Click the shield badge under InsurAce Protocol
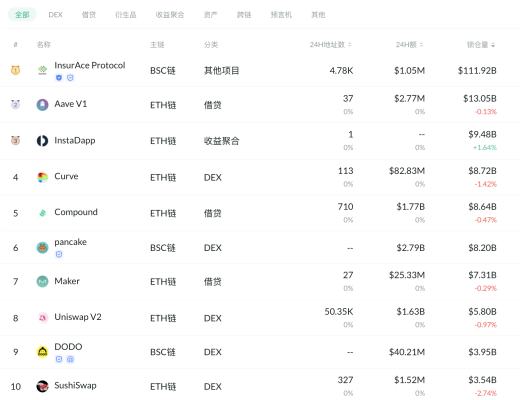 pos(59,78)
